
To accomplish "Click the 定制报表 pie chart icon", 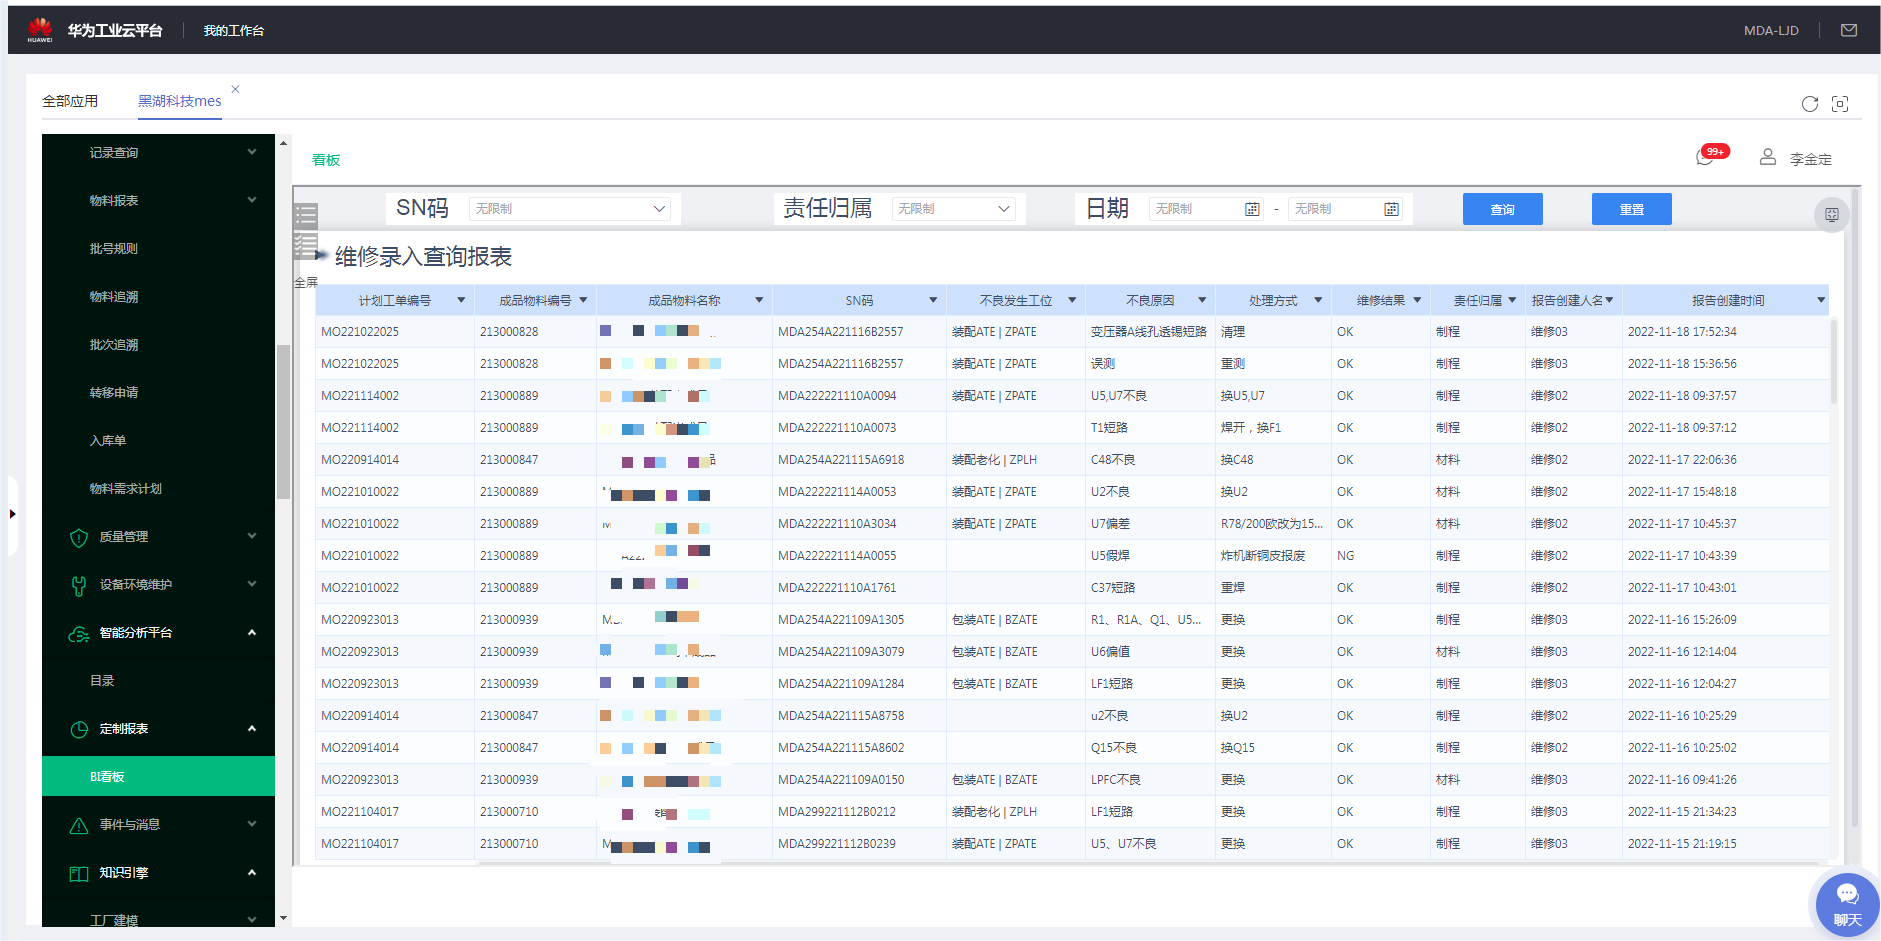I will [79, 729].
